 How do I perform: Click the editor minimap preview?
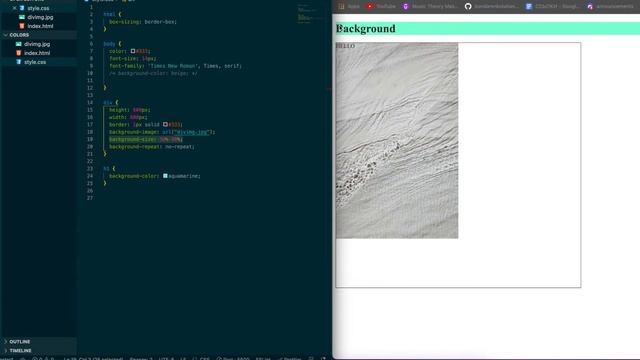click(x=310, y=14)
